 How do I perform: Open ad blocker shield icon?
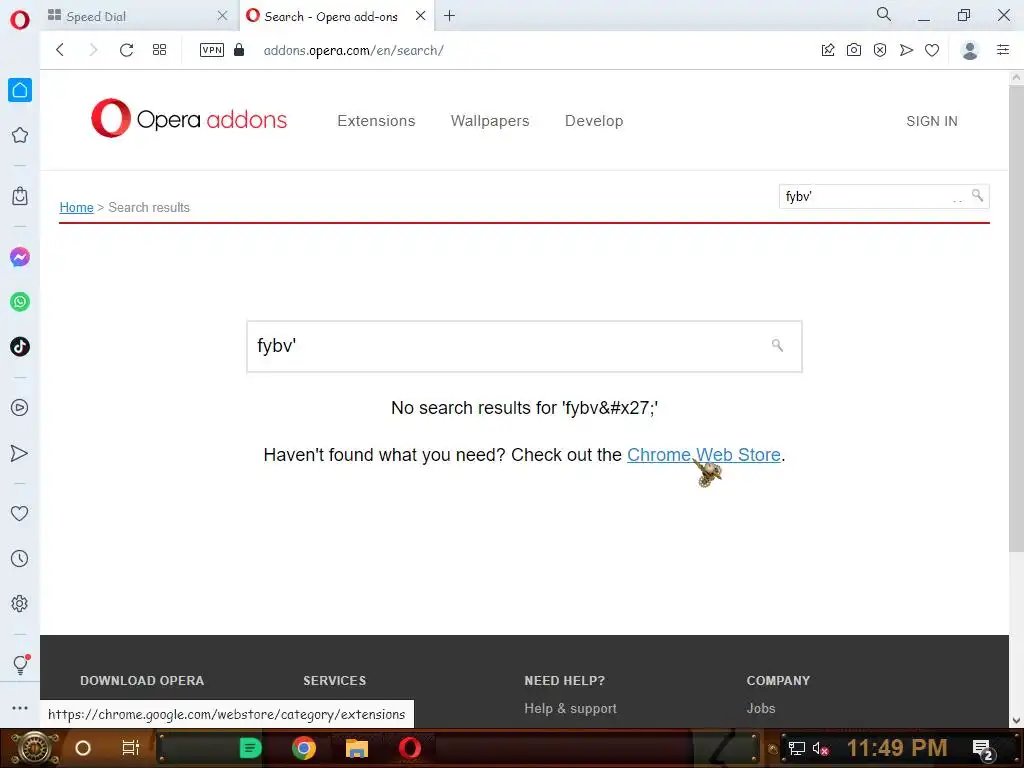coord(880,50)
